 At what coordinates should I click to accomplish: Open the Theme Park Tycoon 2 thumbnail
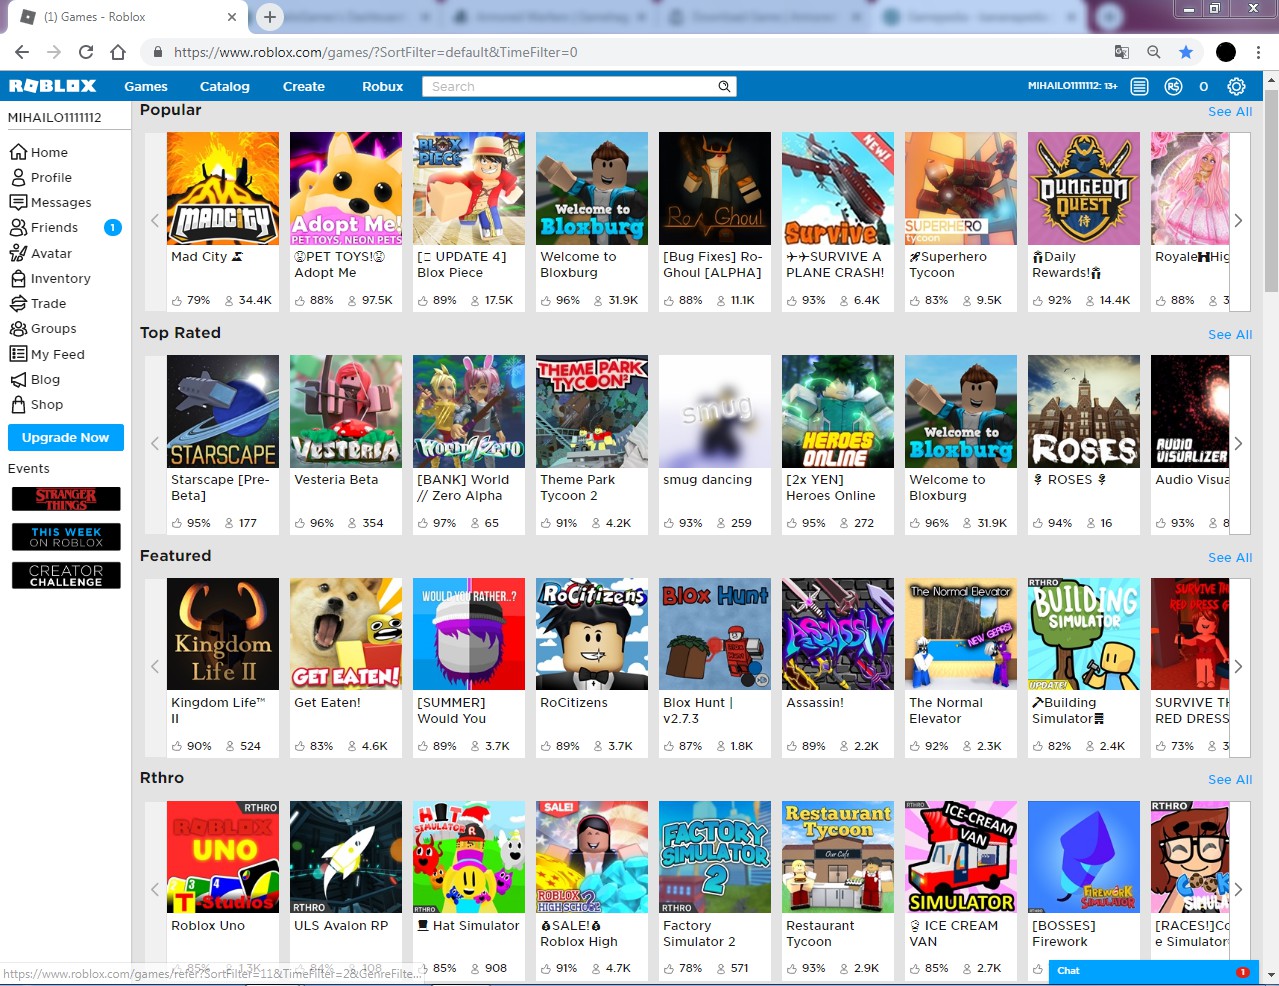point(592,412)
